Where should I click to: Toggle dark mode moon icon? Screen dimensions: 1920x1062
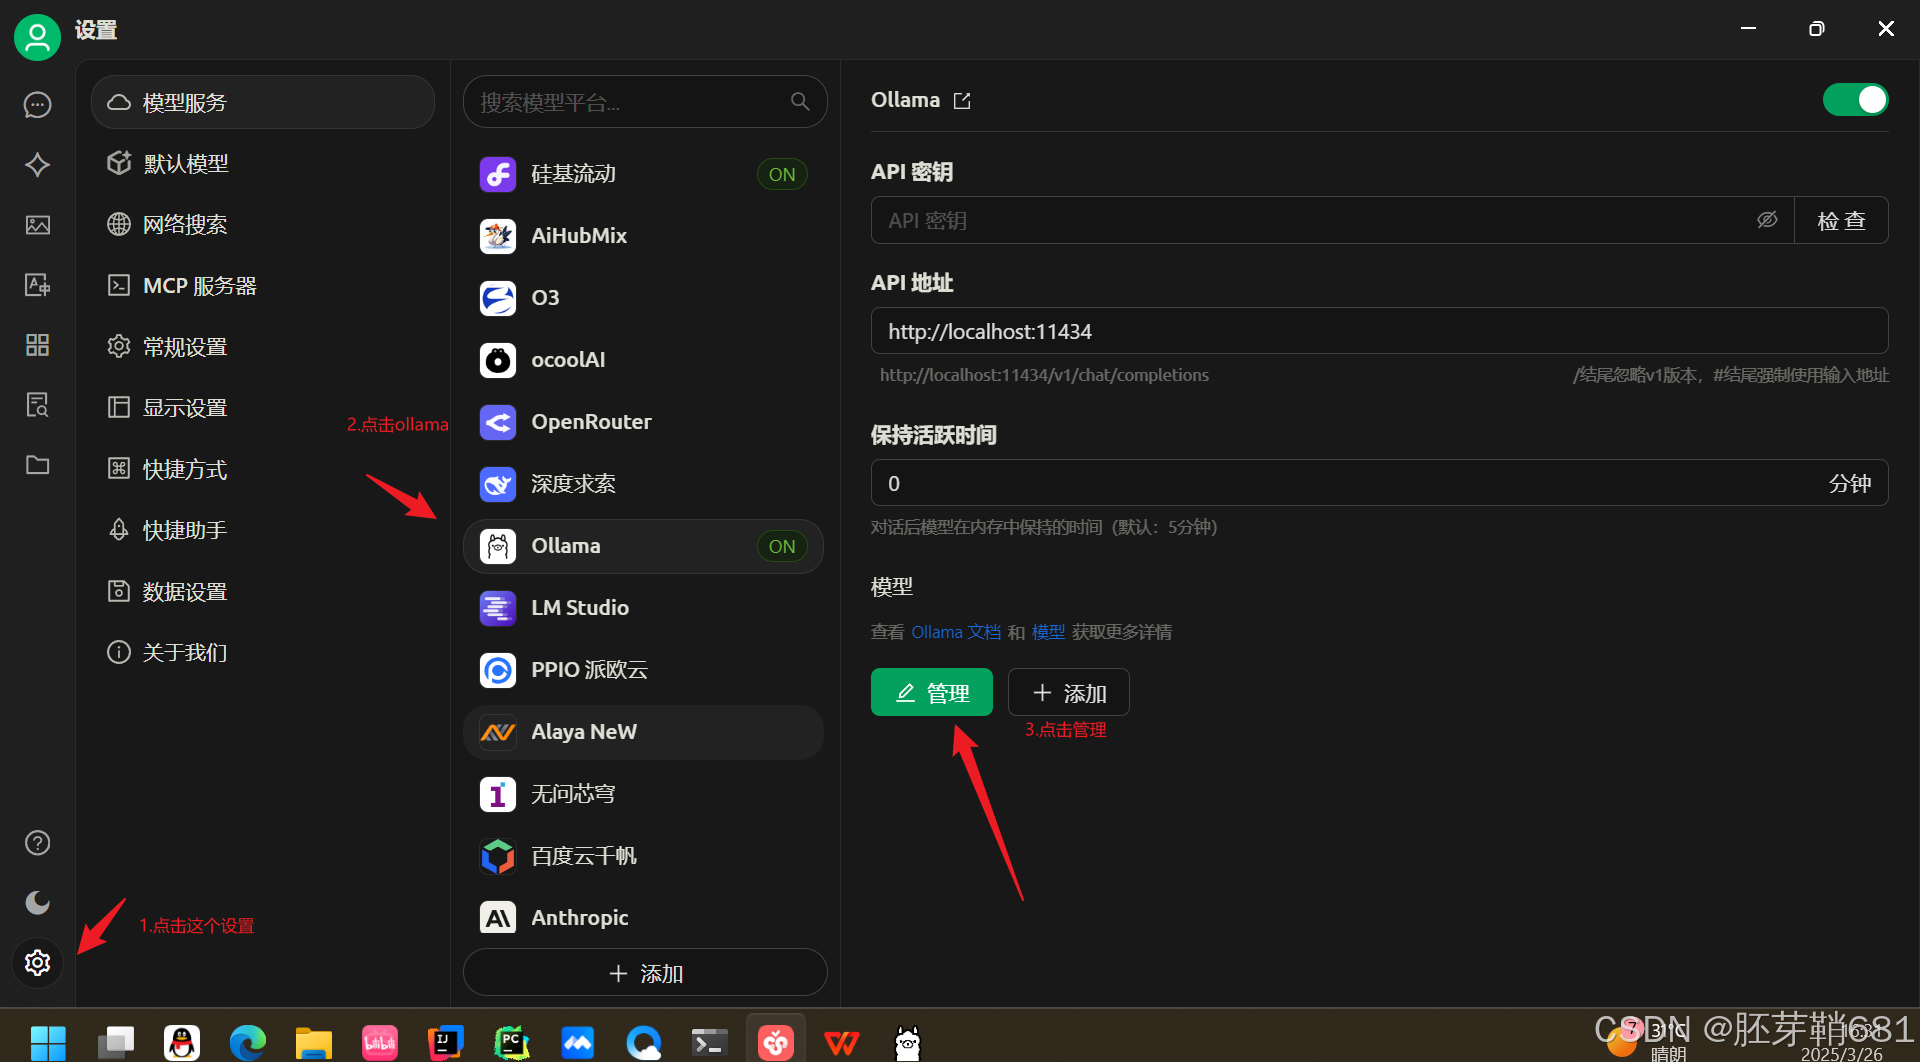tap(37, 903)
